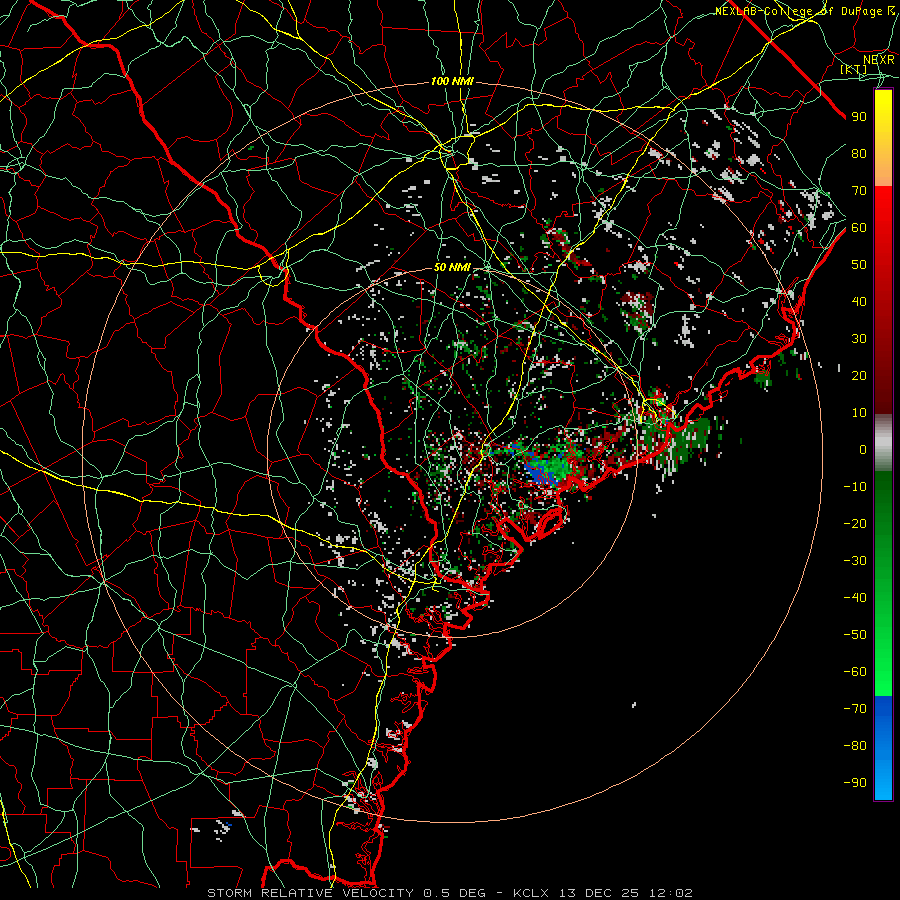900x900 pixels.
Task: Click the -80 value on velocity scale
Action: click(x=855, y=746)
